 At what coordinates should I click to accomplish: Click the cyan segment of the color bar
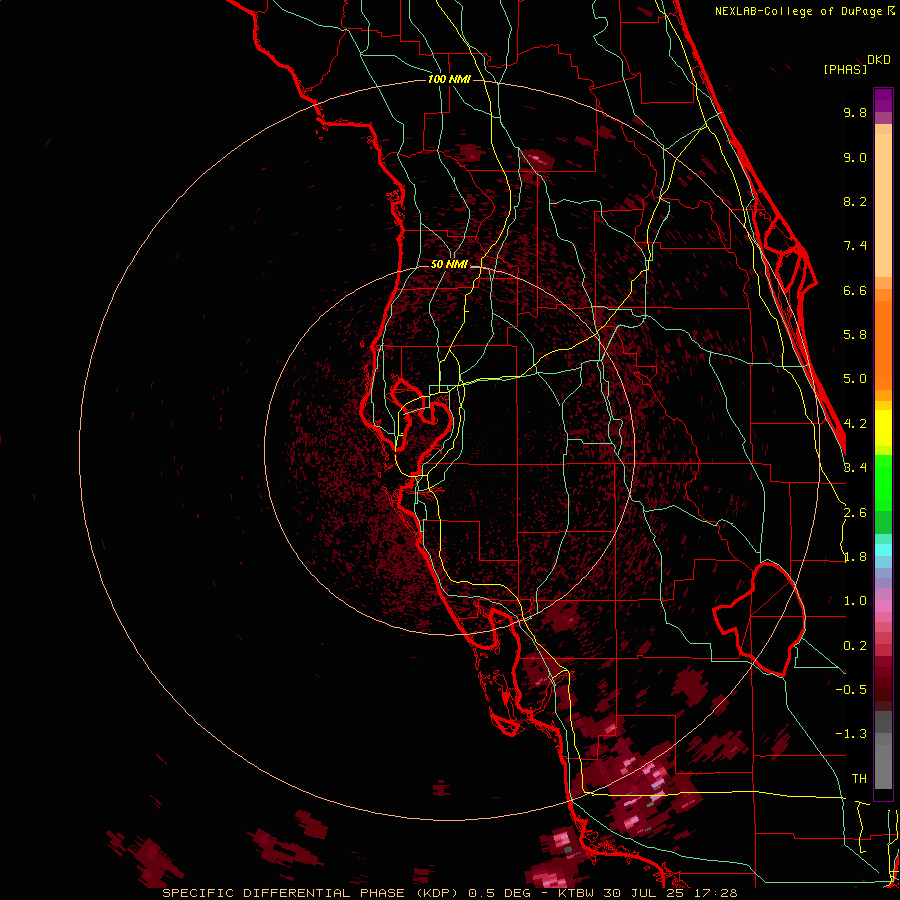[x=883, y=550]
